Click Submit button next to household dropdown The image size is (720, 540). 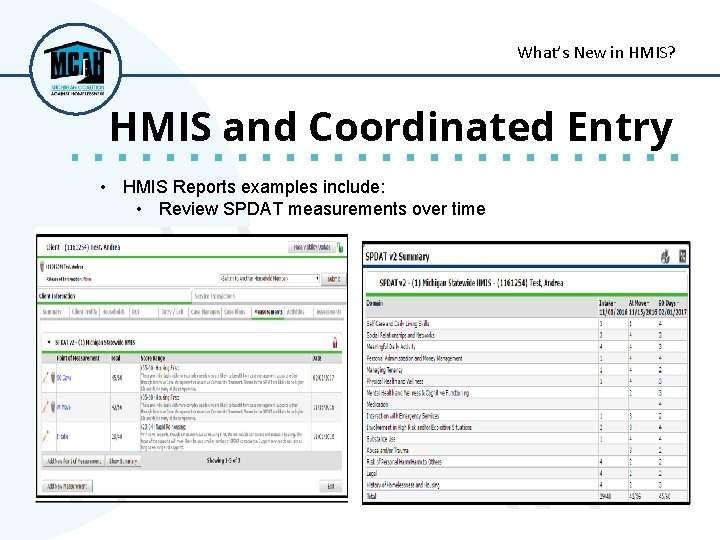pyautogui.click(x=334, y=279)
